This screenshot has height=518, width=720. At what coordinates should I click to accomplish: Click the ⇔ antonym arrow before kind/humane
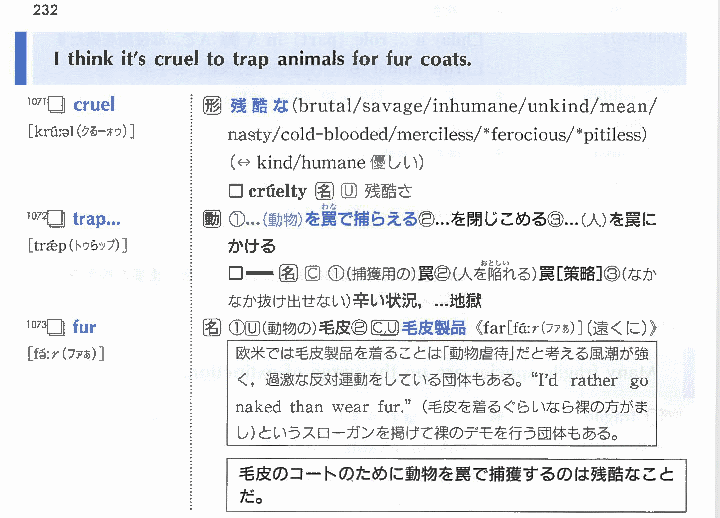click(x=244, y=162)
